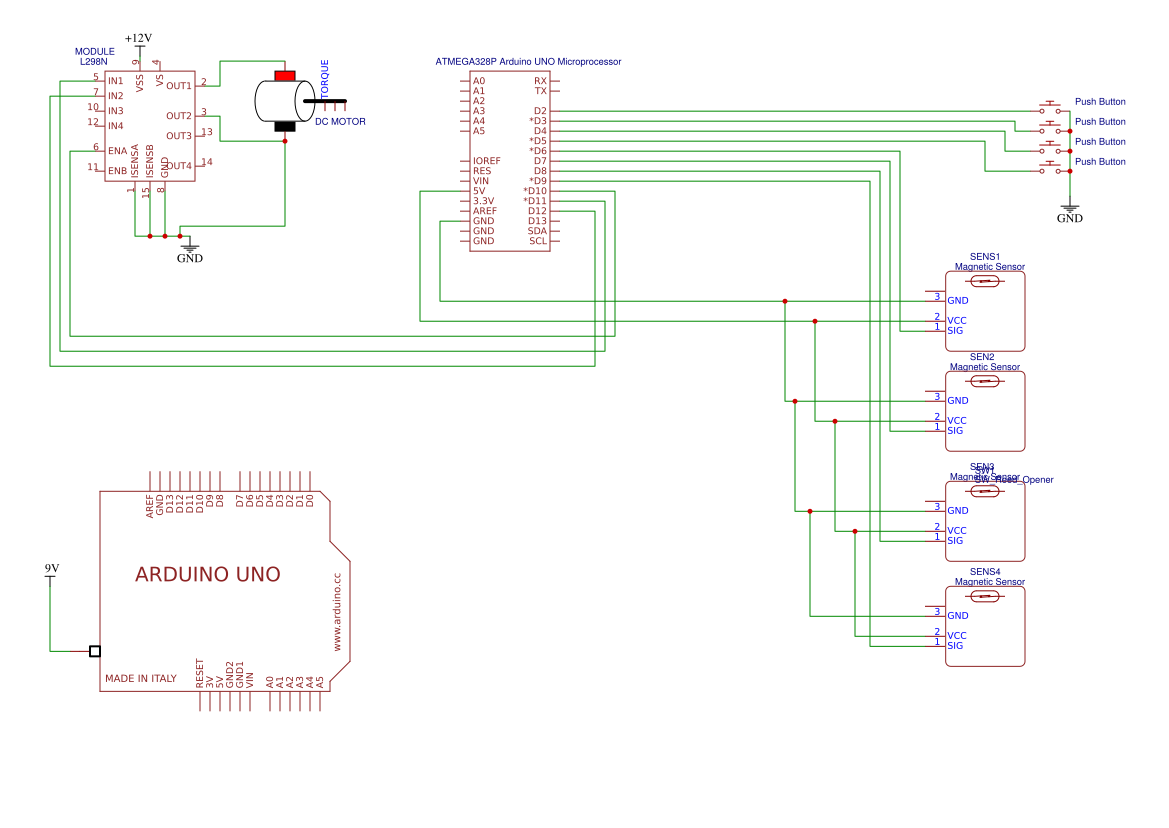Click the SENS4 magnetic sensor reed symbol
Viewport: 1169px width, 828px height.
click(985, 596)
